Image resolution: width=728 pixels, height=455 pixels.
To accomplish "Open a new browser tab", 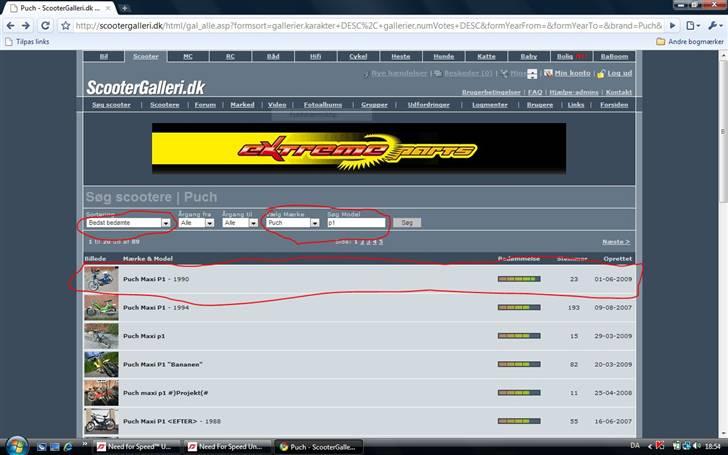I will [124, 8].
